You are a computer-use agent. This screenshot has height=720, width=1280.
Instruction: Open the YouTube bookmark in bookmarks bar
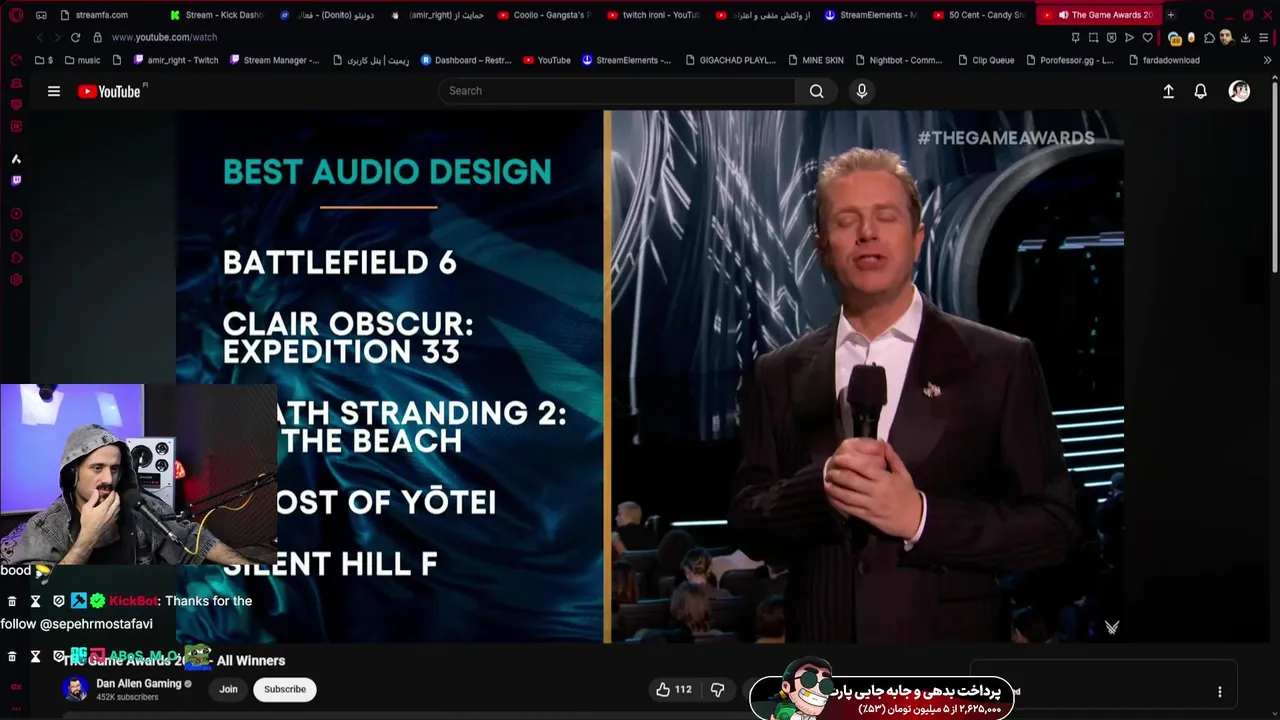pyautogui.click(x=547, y=60)
